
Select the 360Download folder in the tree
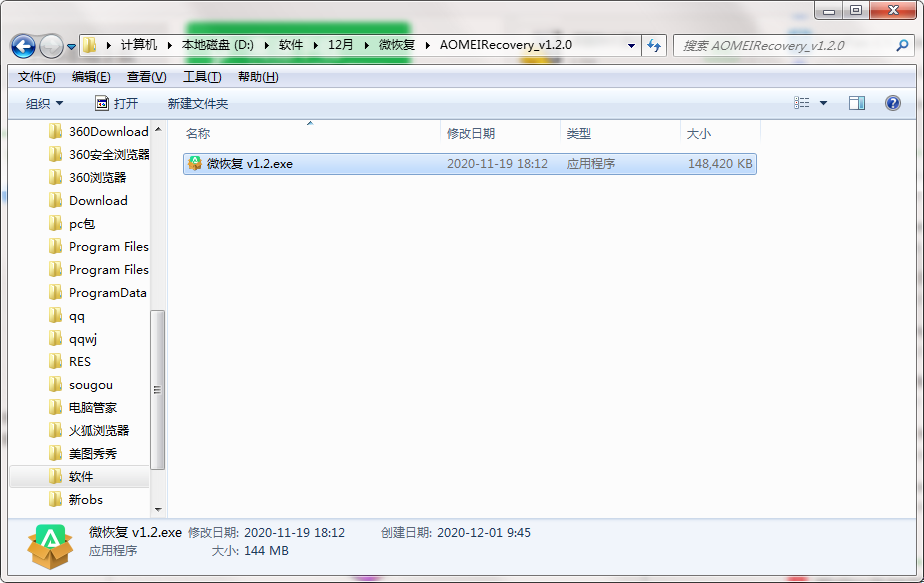[x=108, y=131]
